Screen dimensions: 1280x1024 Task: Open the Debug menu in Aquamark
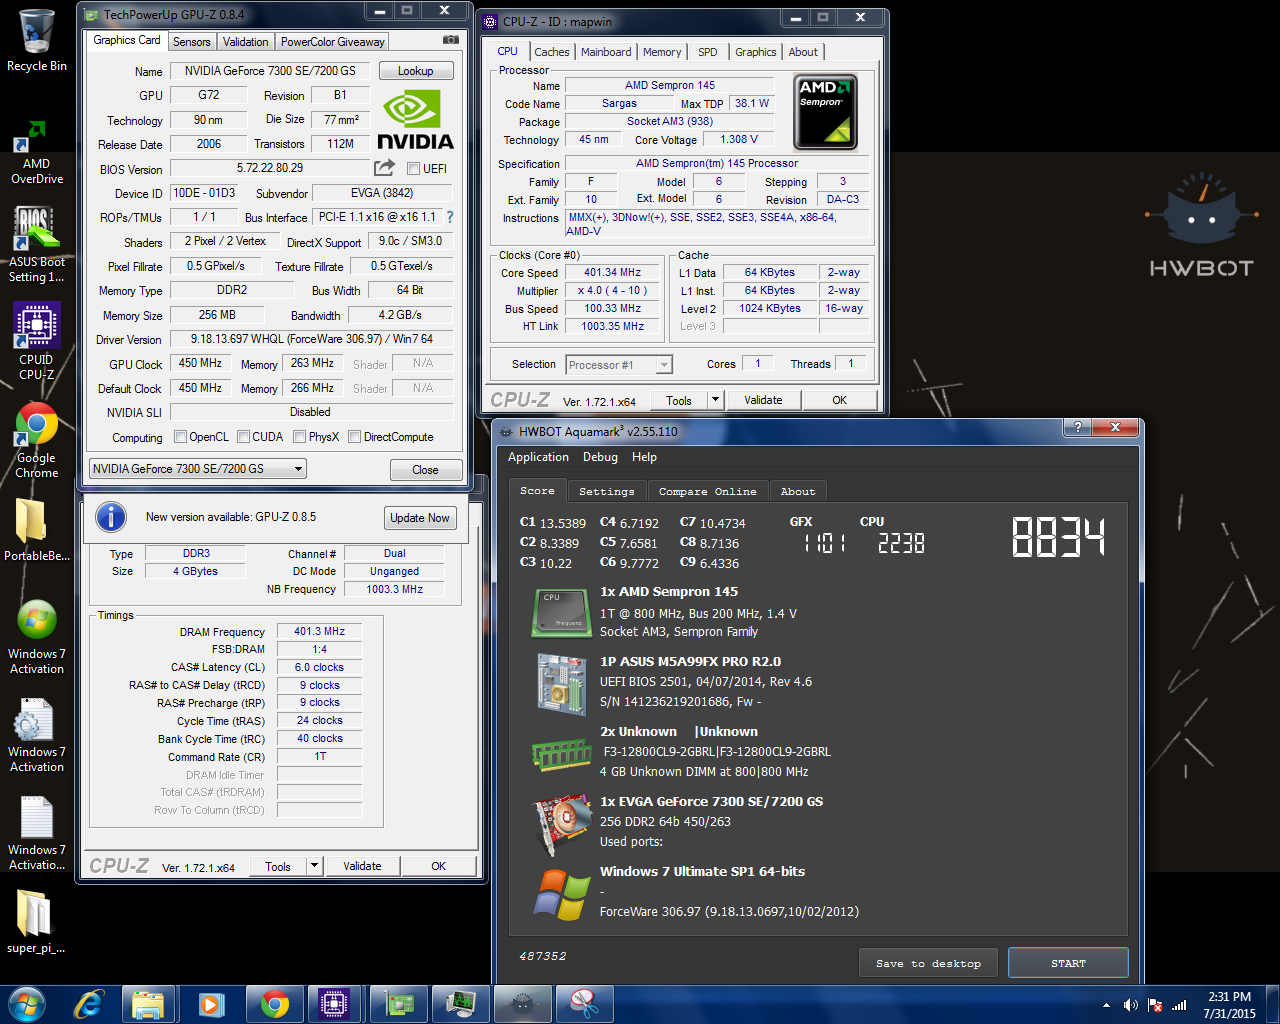click(600, 457)
